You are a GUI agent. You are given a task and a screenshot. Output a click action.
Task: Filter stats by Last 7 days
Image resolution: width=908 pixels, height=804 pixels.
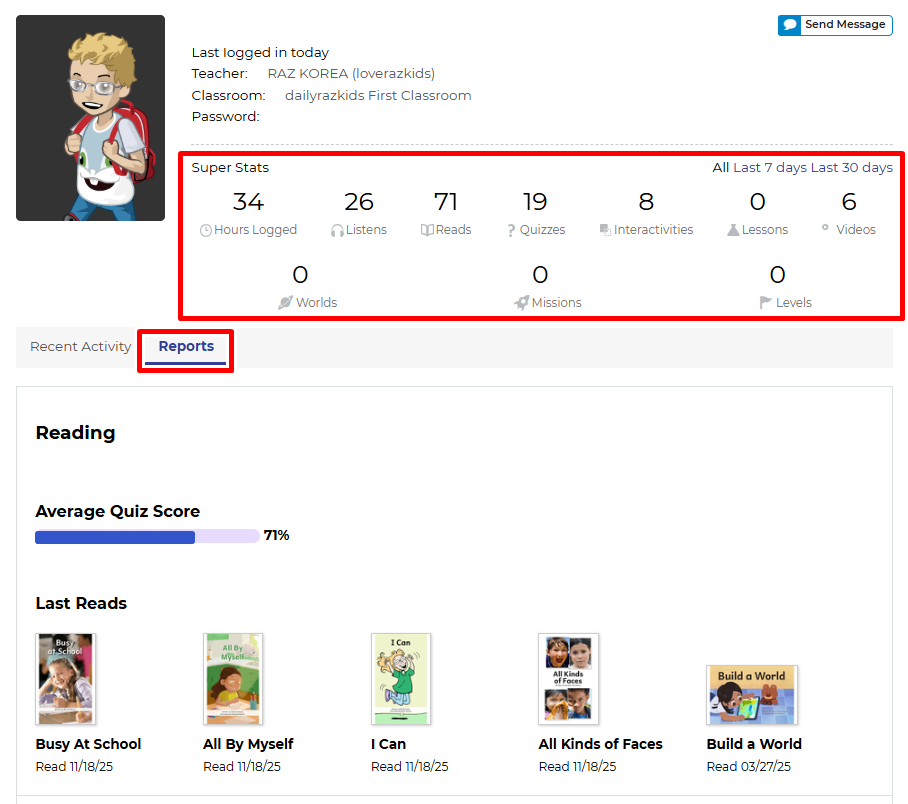[769, 168]
